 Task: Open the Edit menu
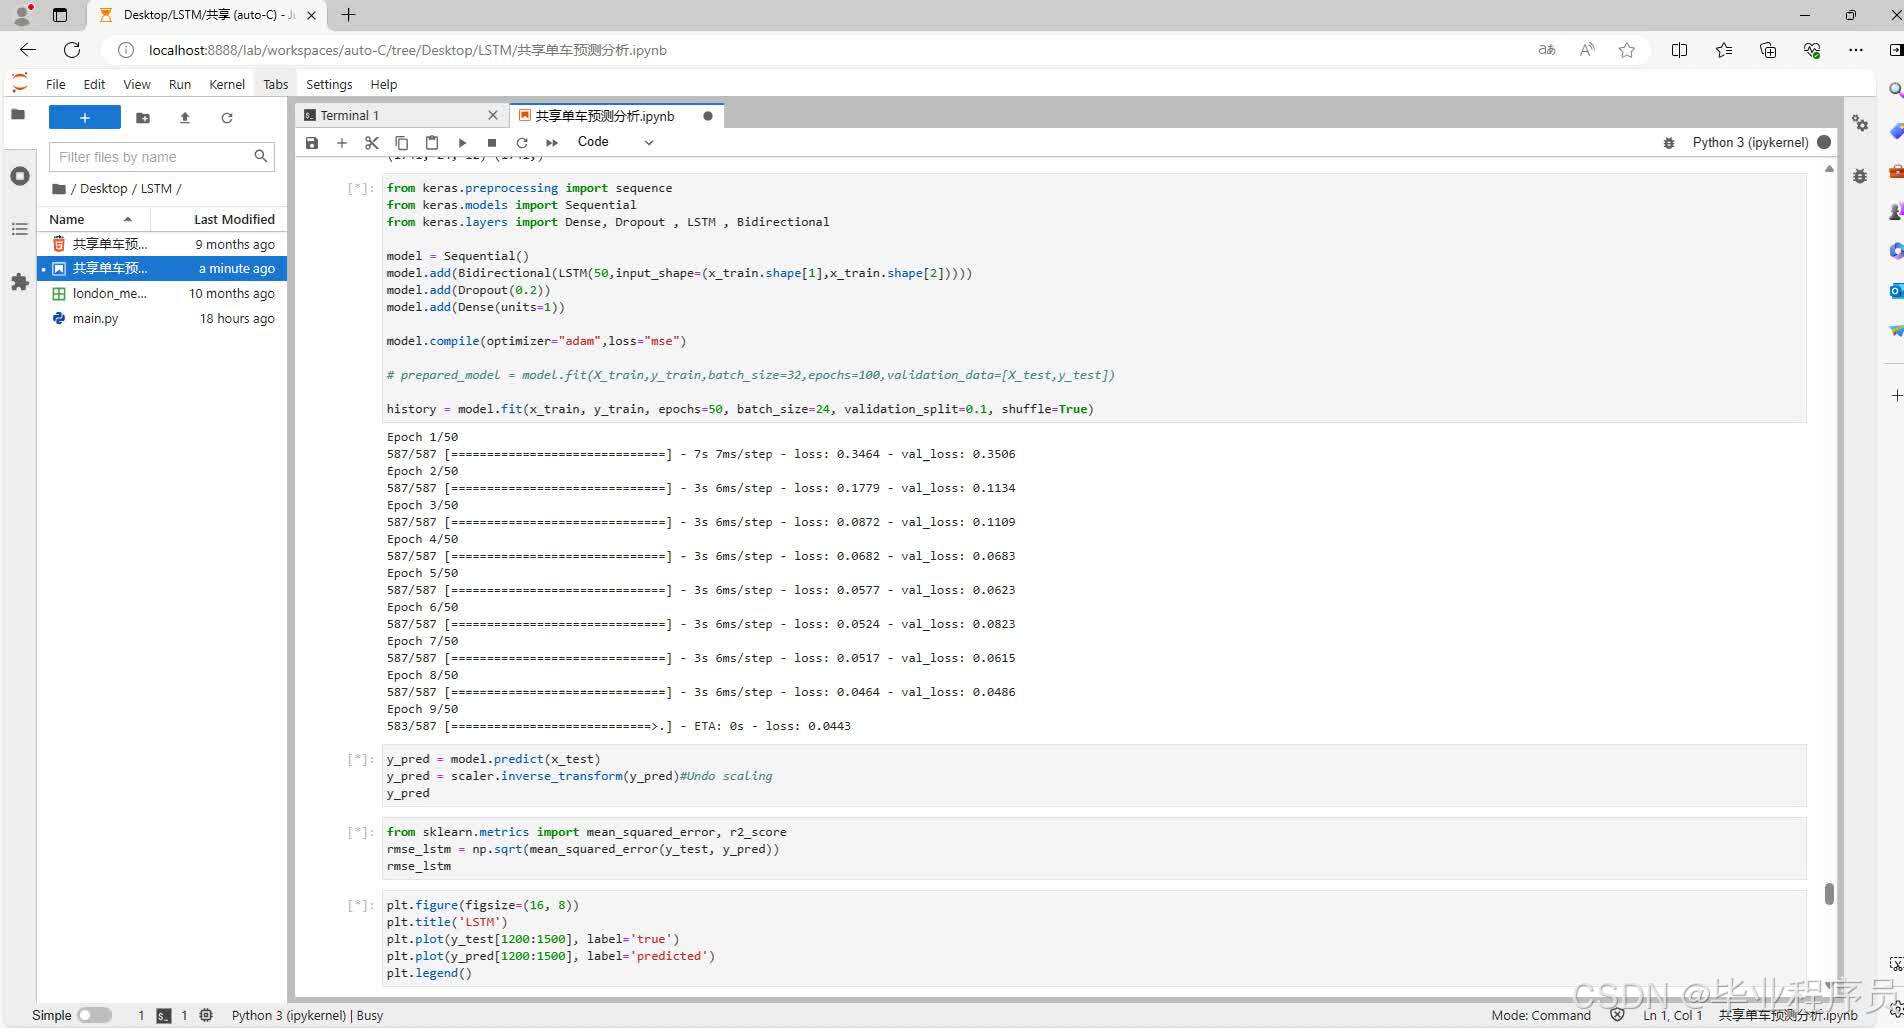coord(94,84)
